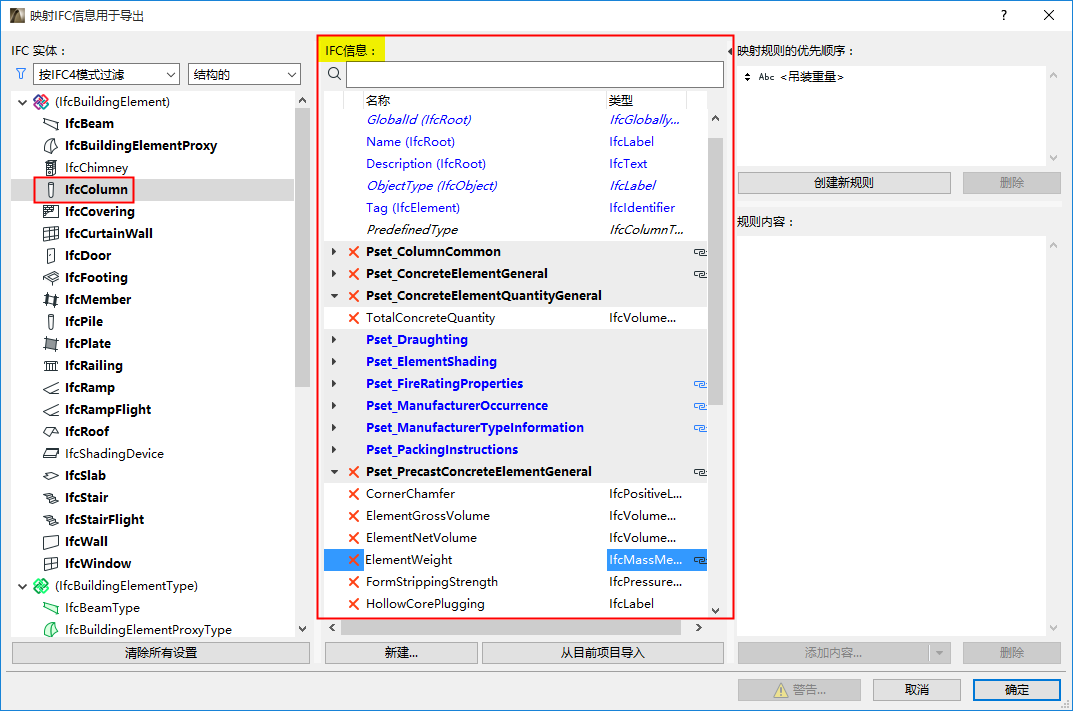Viewport: 1073px width, 711px height.
Task: Click the IfcCovering icon
Action: tap(51, 211)
